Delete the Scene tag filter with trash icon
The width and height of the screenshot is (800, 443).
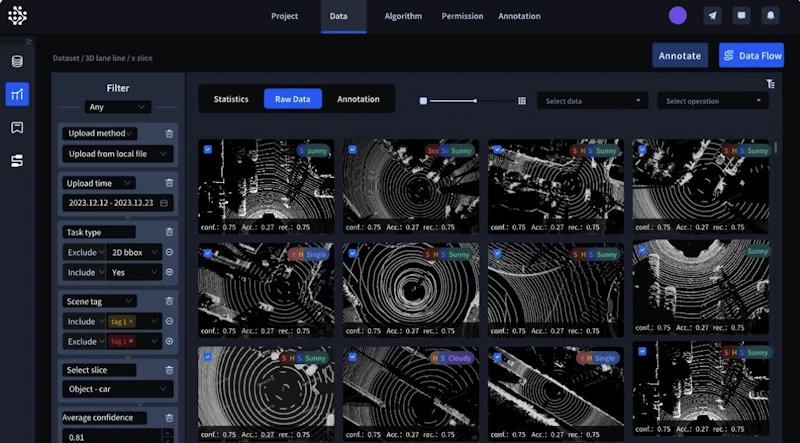[169, 301]
